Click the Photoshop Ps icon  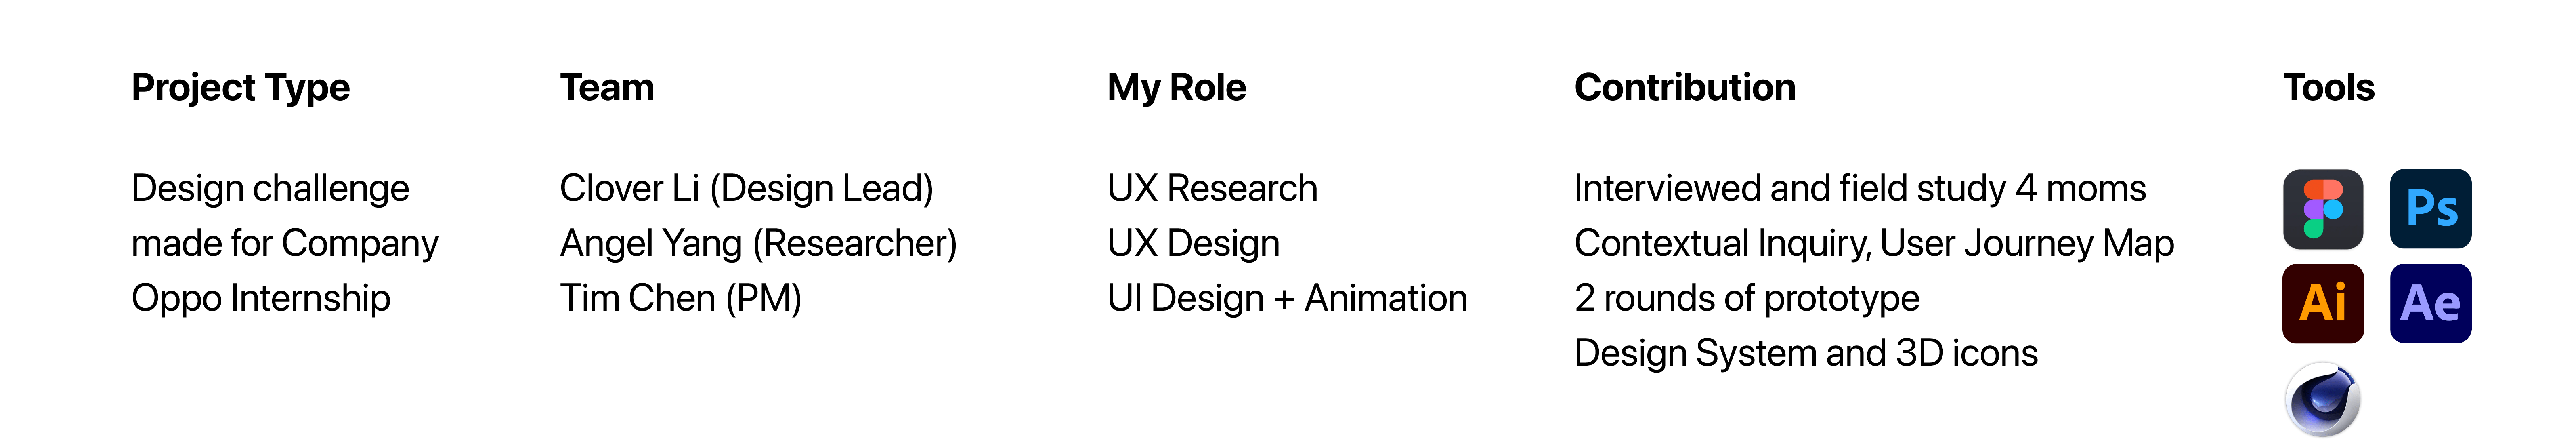click(x=2430, y=209)
